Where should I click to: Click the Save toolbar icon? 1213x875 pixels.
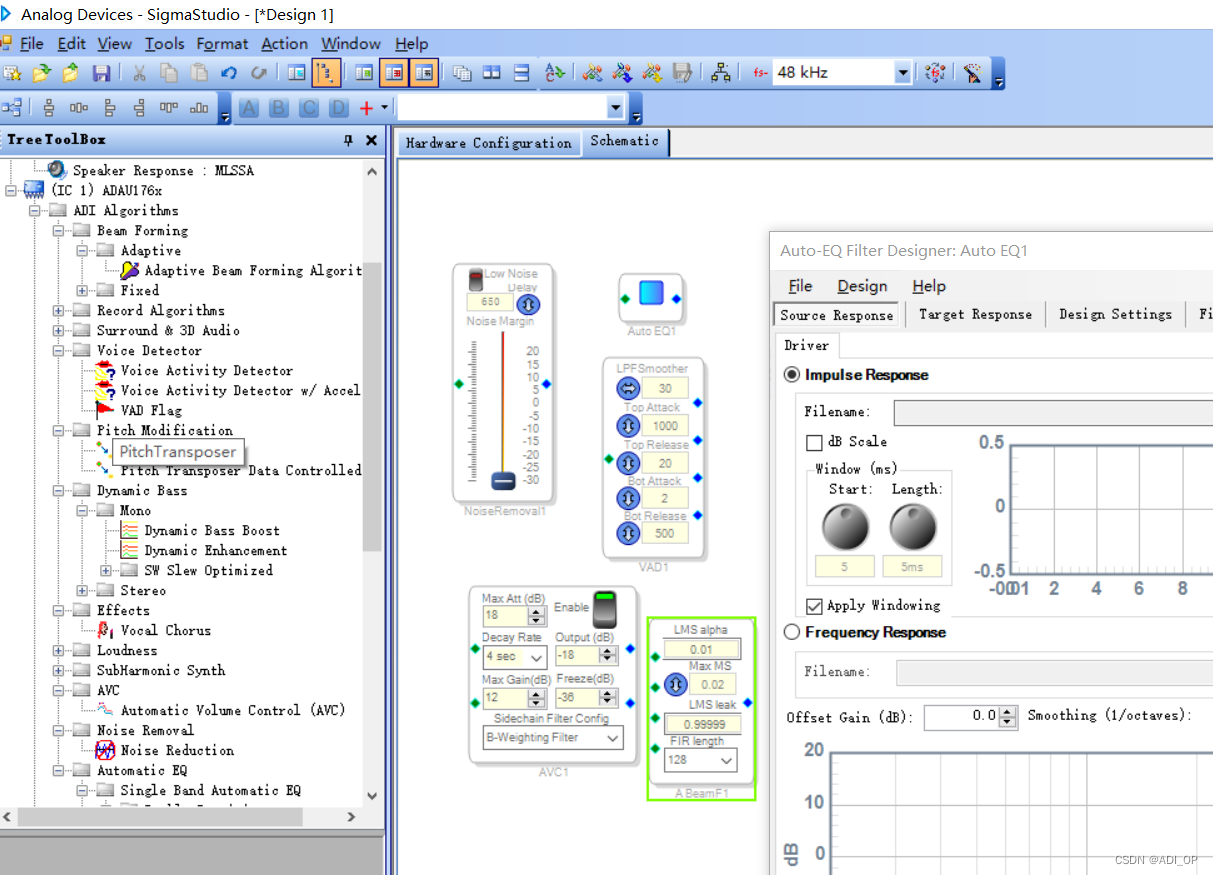point(103,72)
